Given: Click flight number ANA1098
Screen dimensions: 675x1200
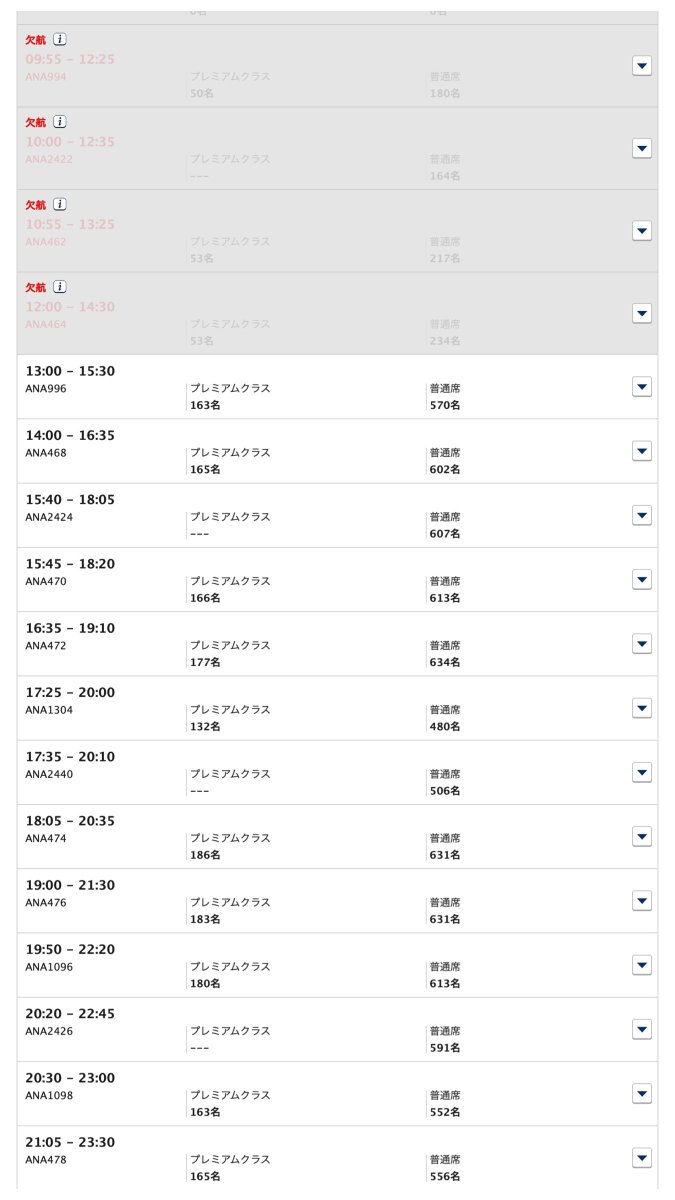Looking at the screenshot, I should [49, 1095].
